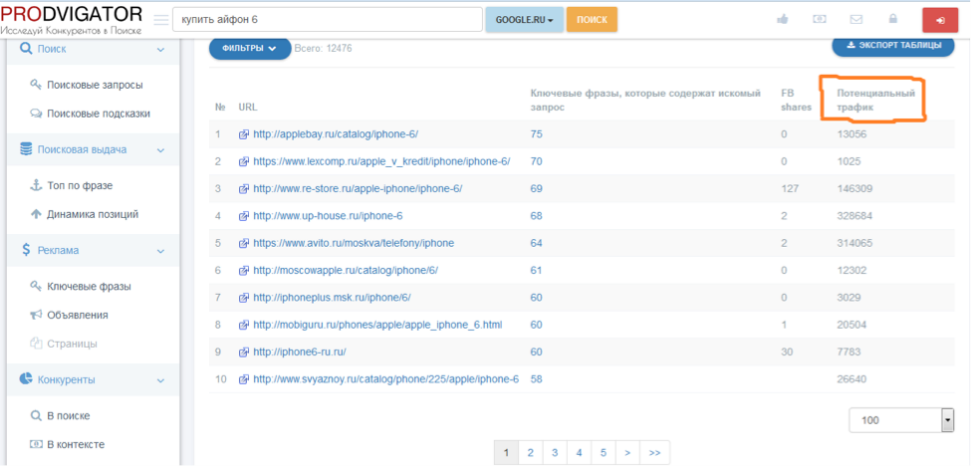Open external link icon for up-house.ru row
The height and width of the screenshot is (466, 971).
click(x=243, y=216)
